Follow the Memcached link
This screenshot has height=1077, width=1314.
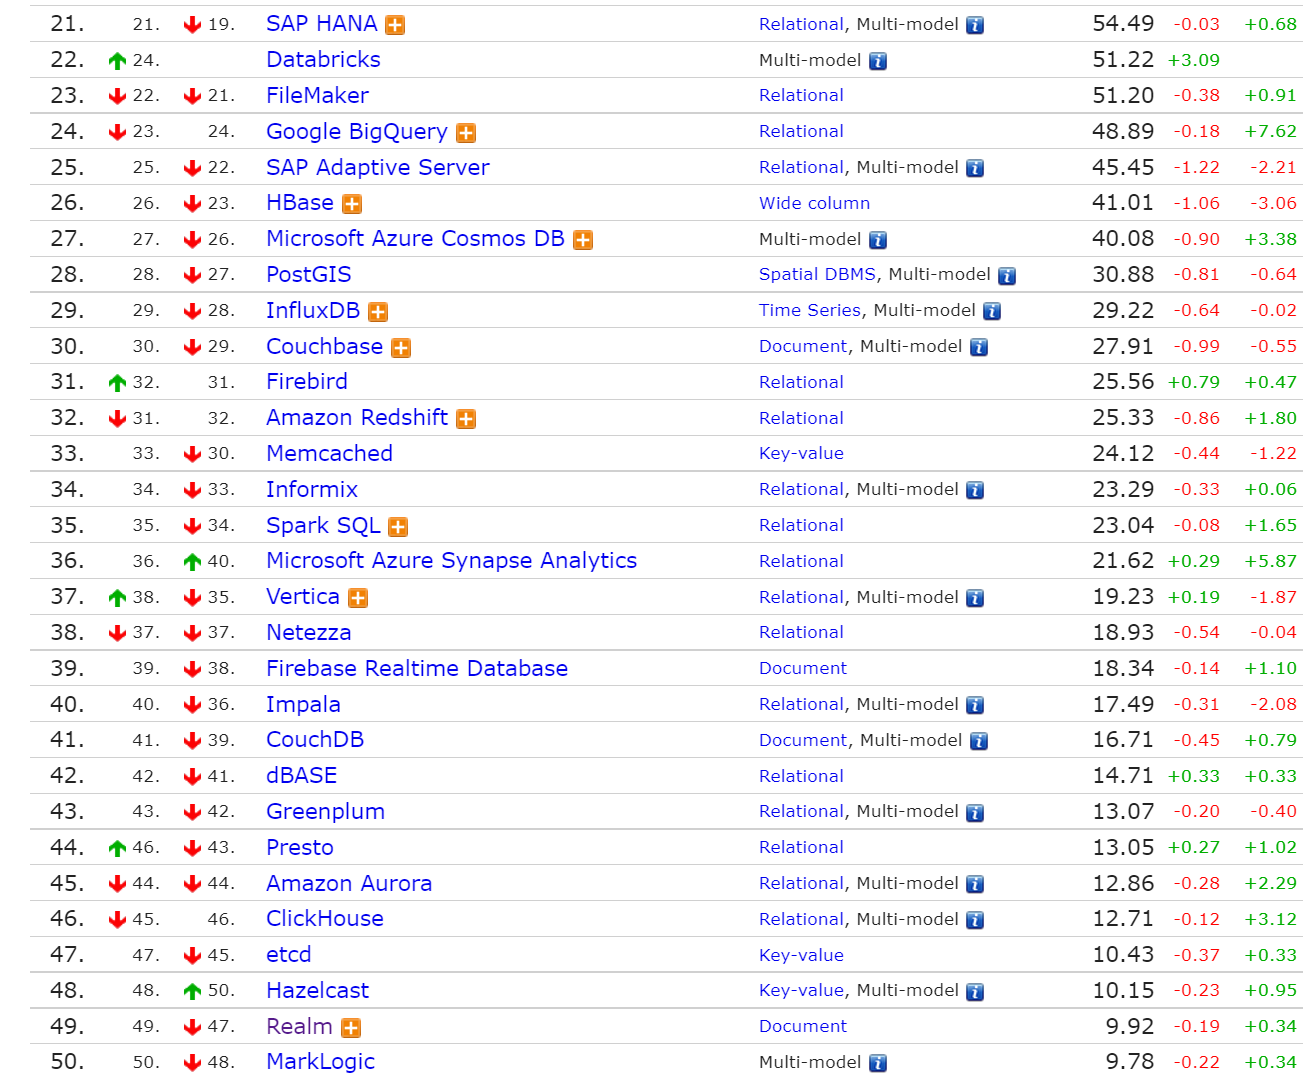tap(329, 454)
